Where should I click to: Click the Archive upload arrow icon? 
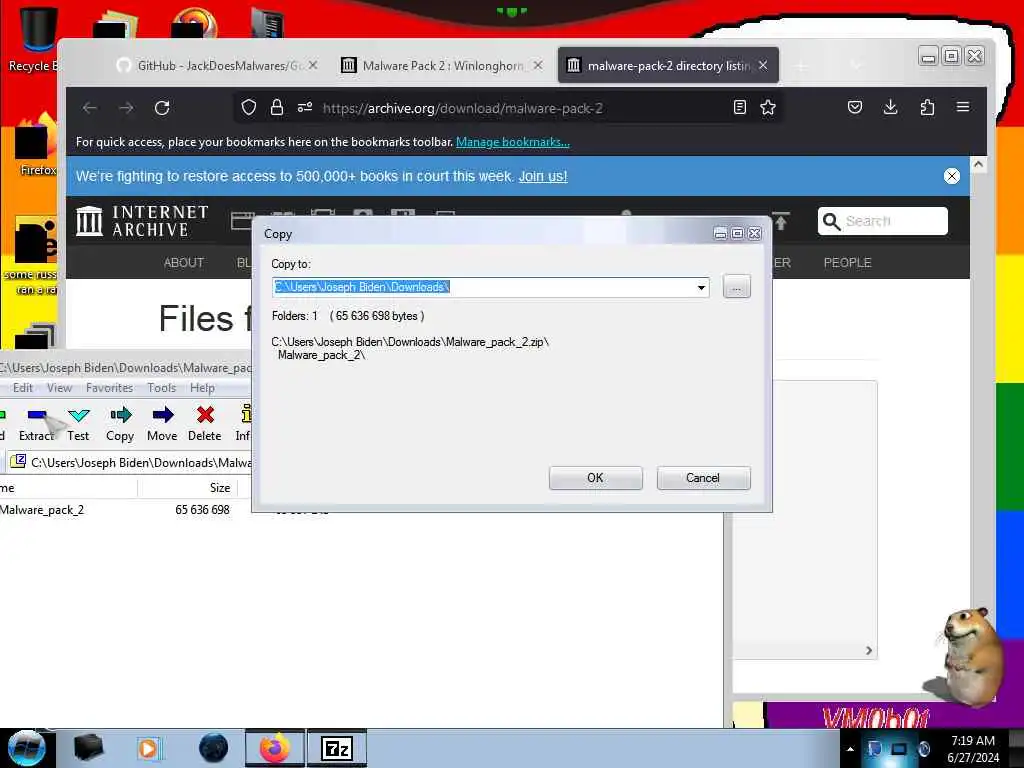pyautogui.click(x=781, y=221)
